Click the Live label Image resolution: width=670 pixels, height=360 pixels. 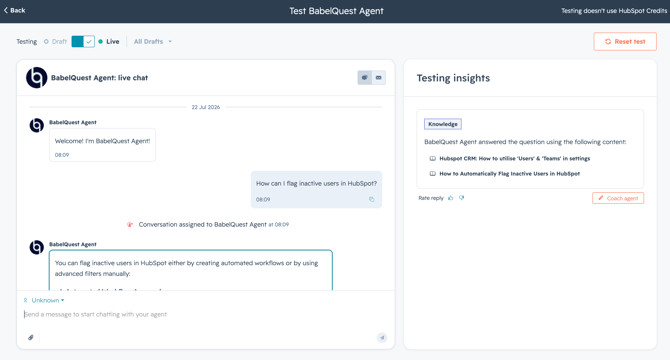[113, 41]
